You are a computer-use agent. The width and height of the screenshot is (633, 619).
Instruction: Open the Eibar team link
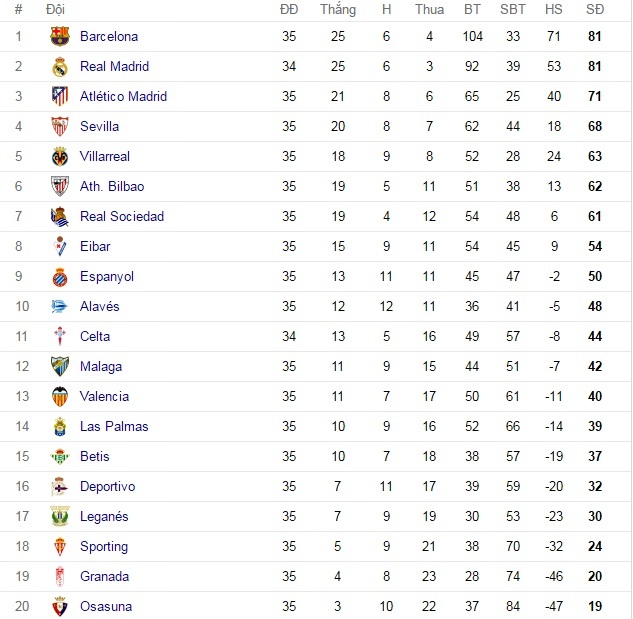pyautogui.click(x=95, y=247)
